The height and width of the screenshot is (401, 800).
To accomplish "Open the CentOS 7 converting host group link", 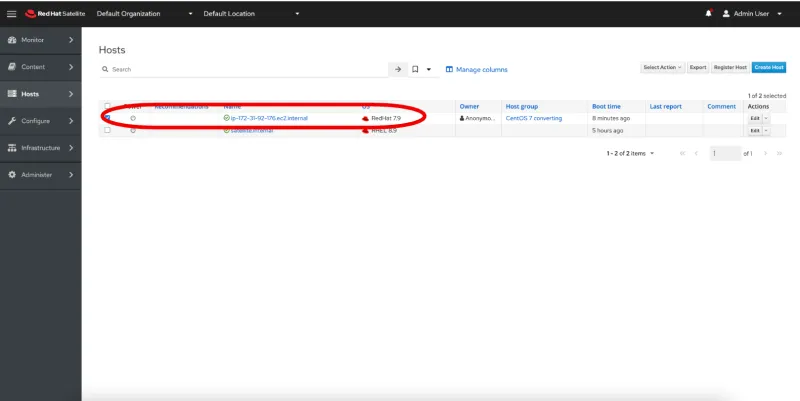I will pyautogui.click(x=534, y=118).
